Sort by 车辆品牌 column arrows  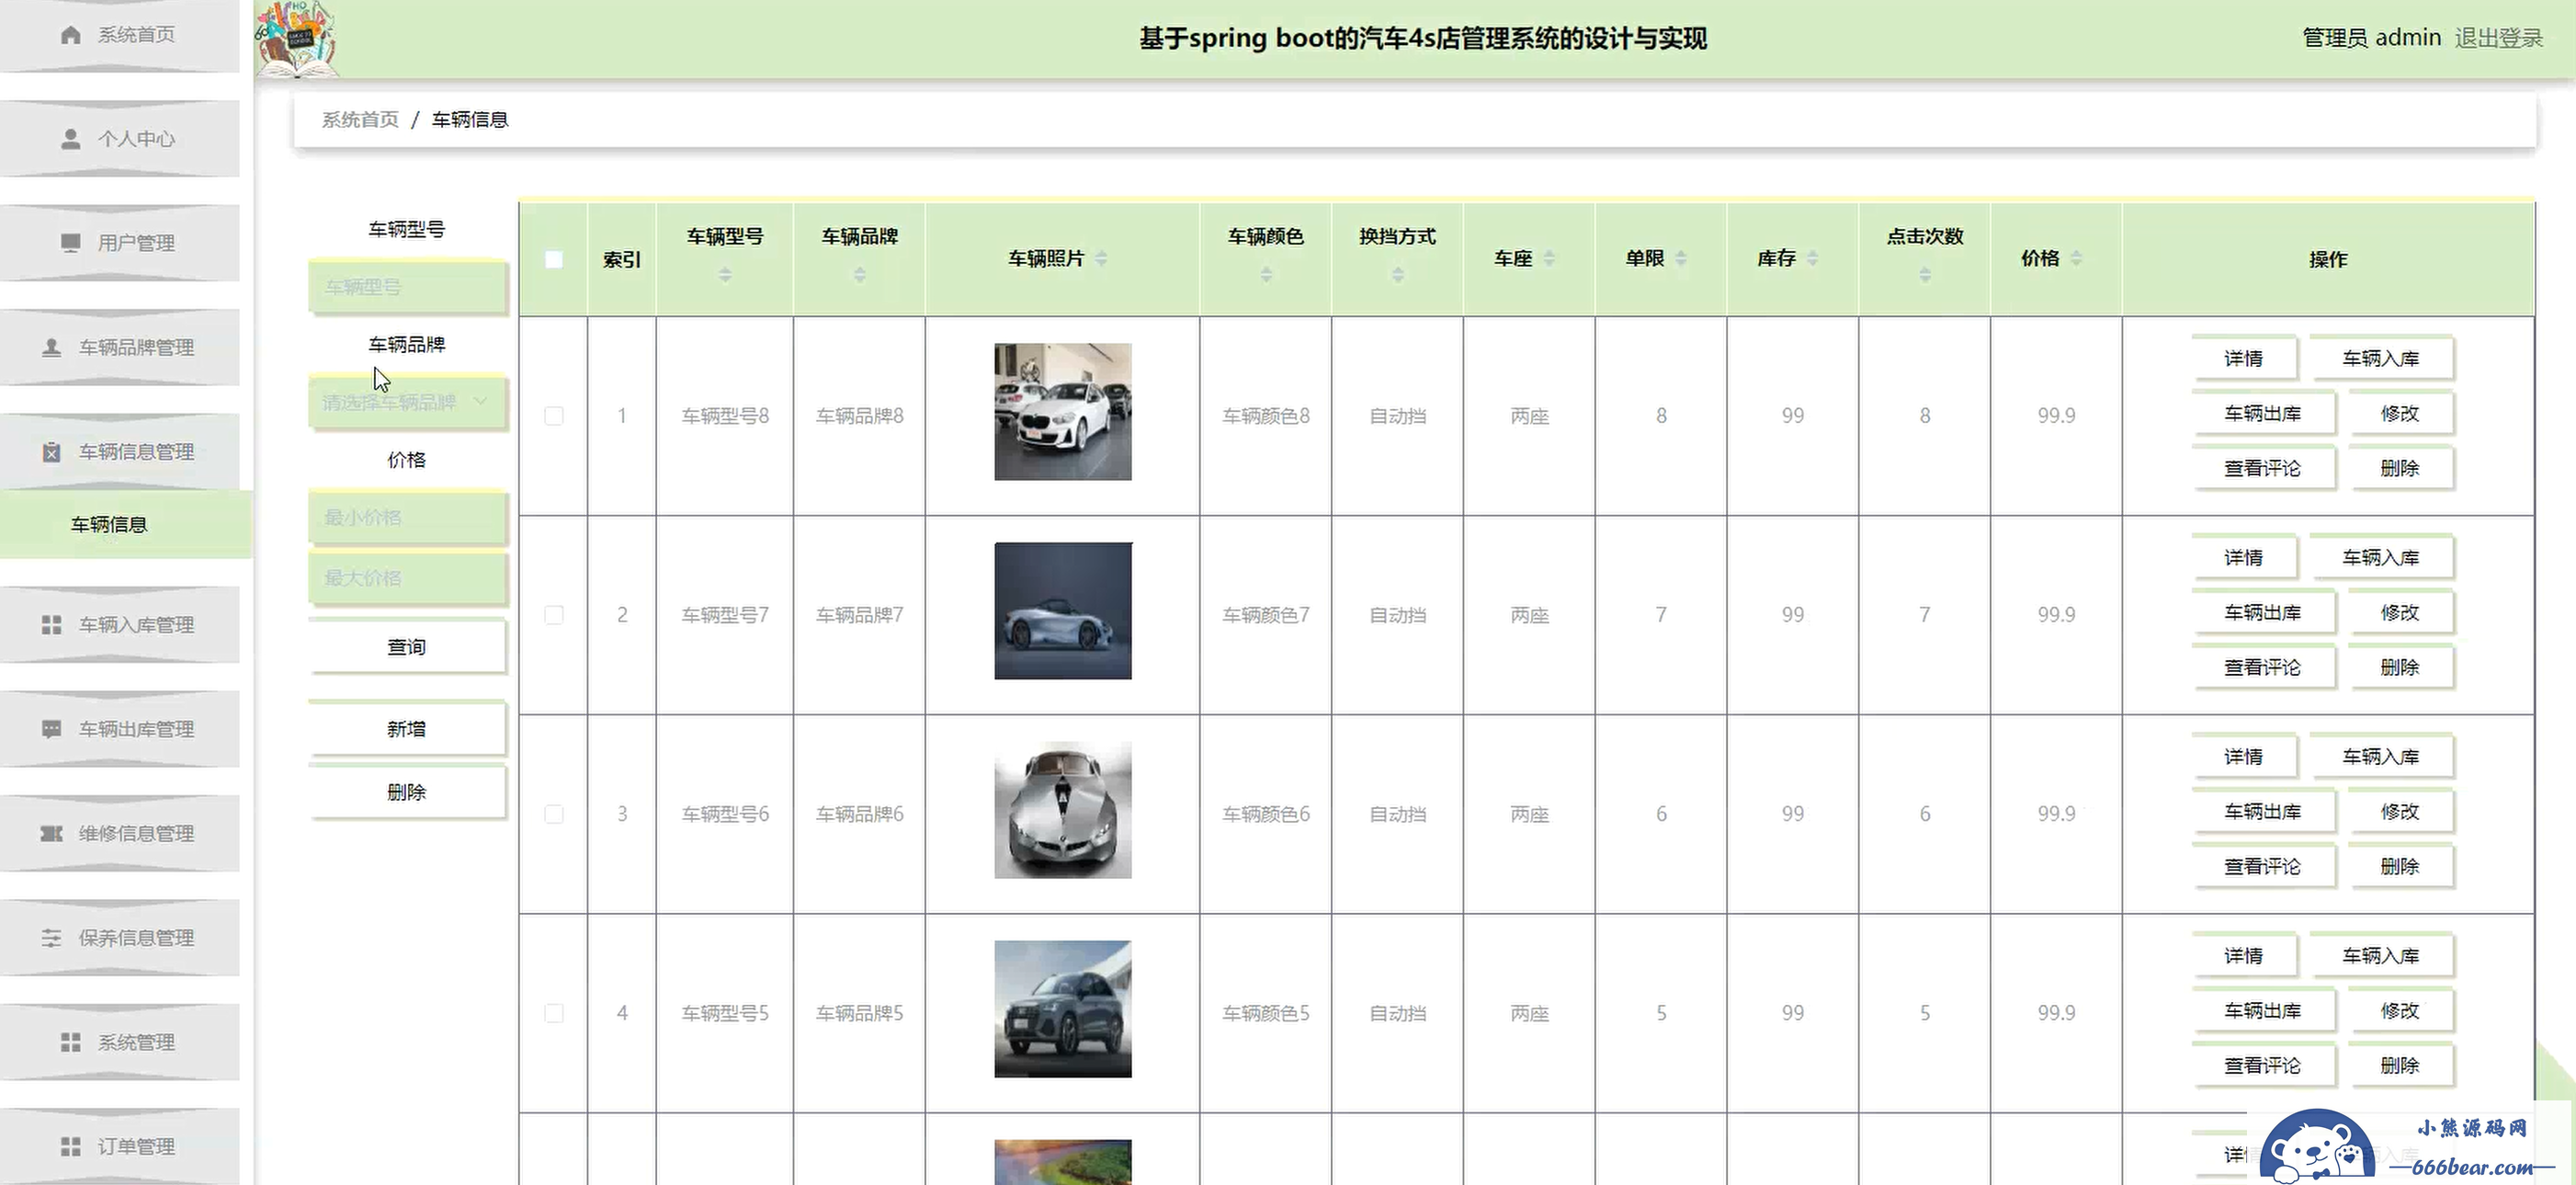[860, 274]
